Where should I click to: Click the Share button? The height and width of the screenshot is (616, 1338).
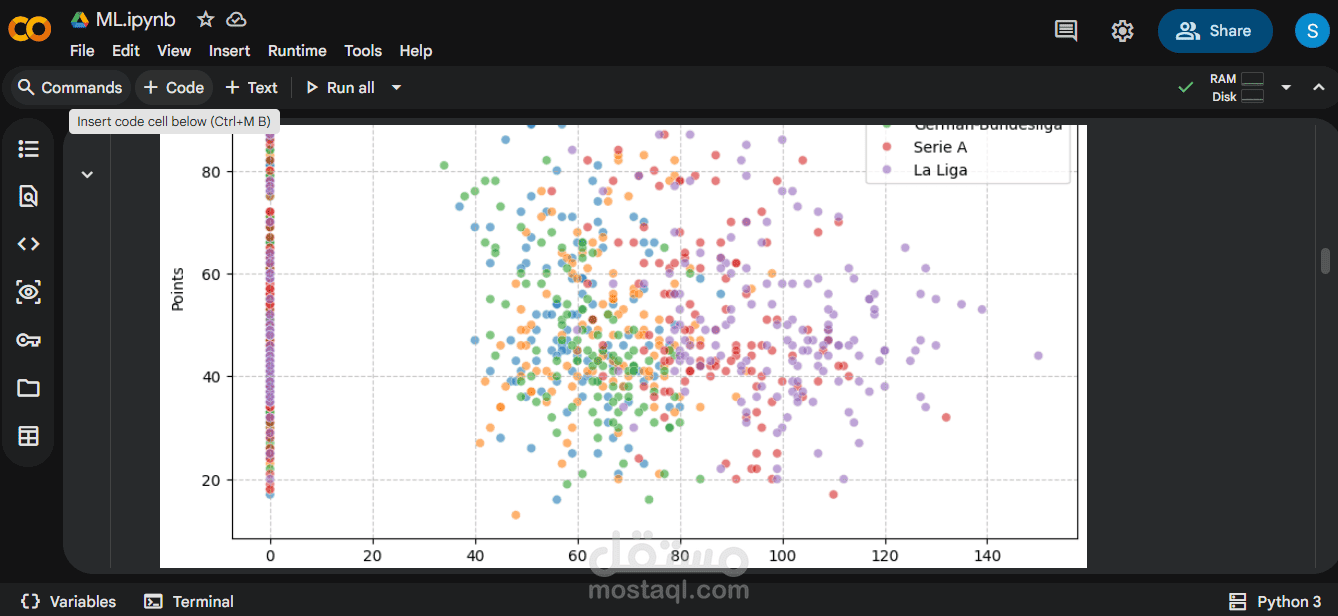[x=1215, y=31]
